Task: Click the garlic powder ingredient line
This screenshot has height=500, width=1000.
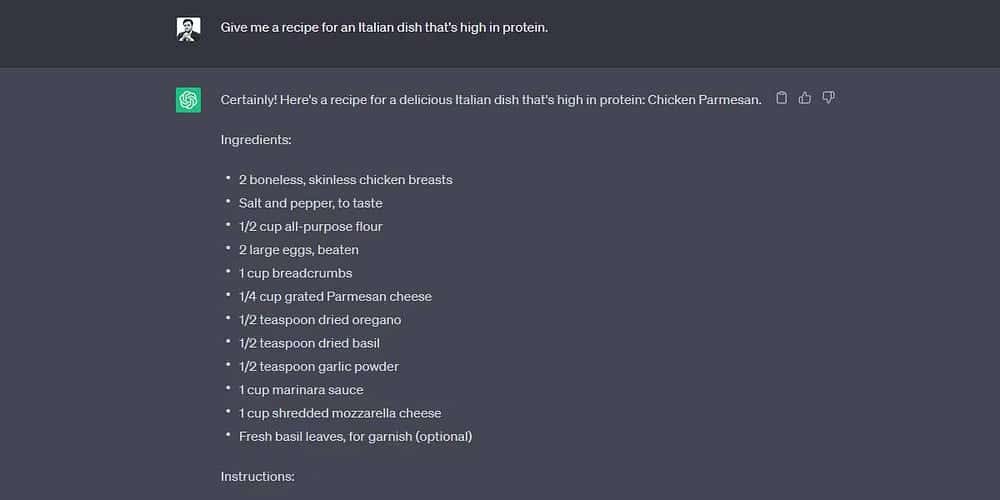Action: click(318, 366)
